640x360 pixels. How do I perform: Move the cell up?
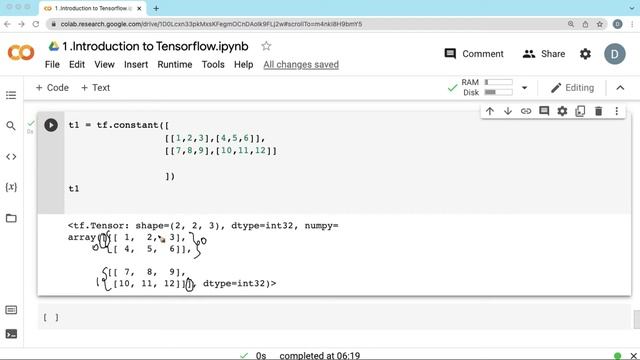490,111
